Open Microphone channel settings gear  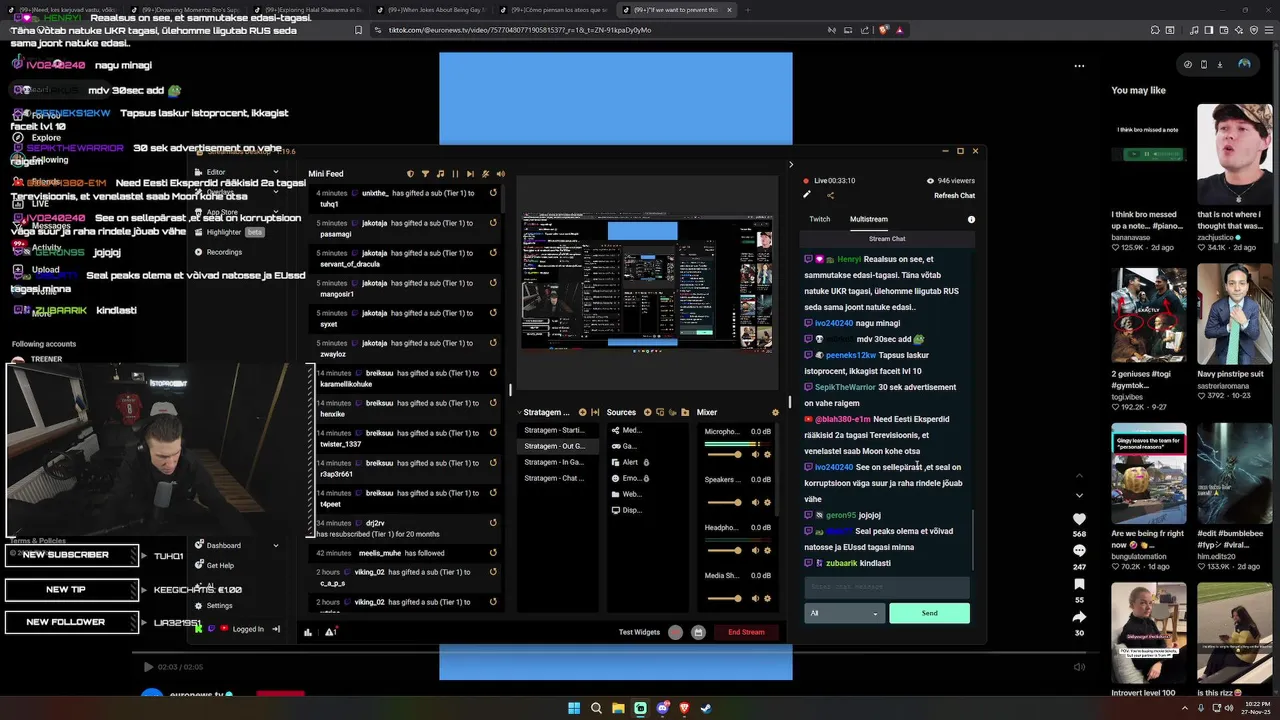click(x=767, y=455)
